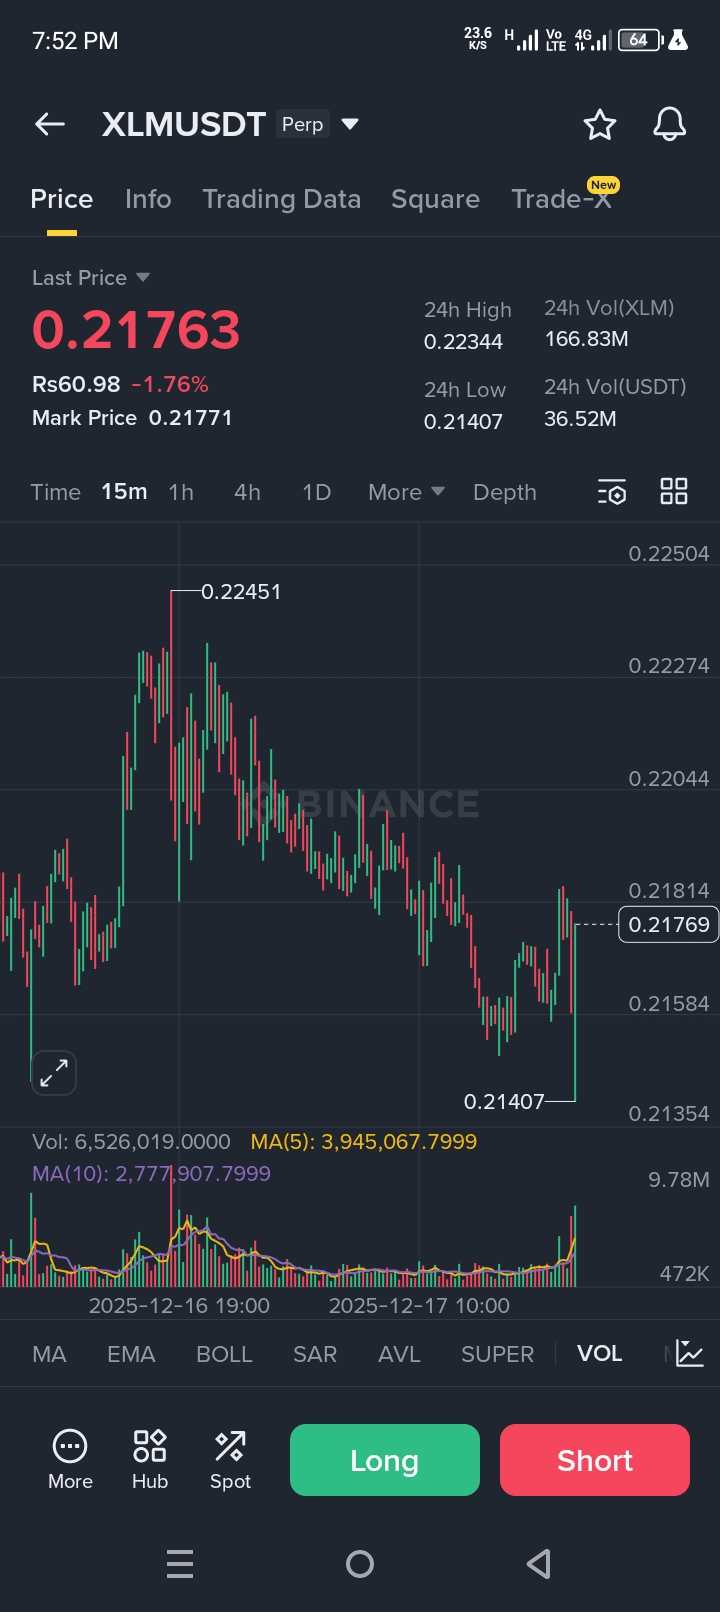Image resolution: width=720 pixels, height=1612 pixels.
Task: Tap the 0.21407 low price label on chart
Action: [504, 1101]
